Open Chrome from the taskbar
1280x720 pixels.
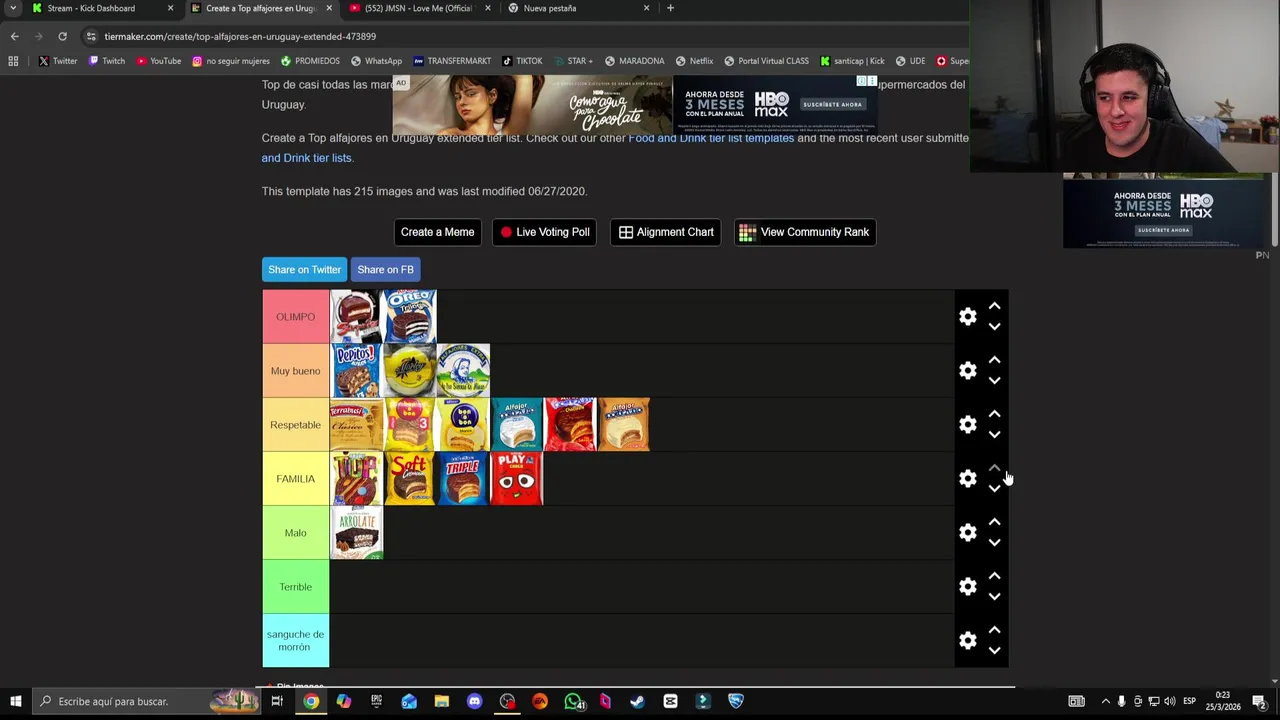pyautogui.click(x=311, y=701)
